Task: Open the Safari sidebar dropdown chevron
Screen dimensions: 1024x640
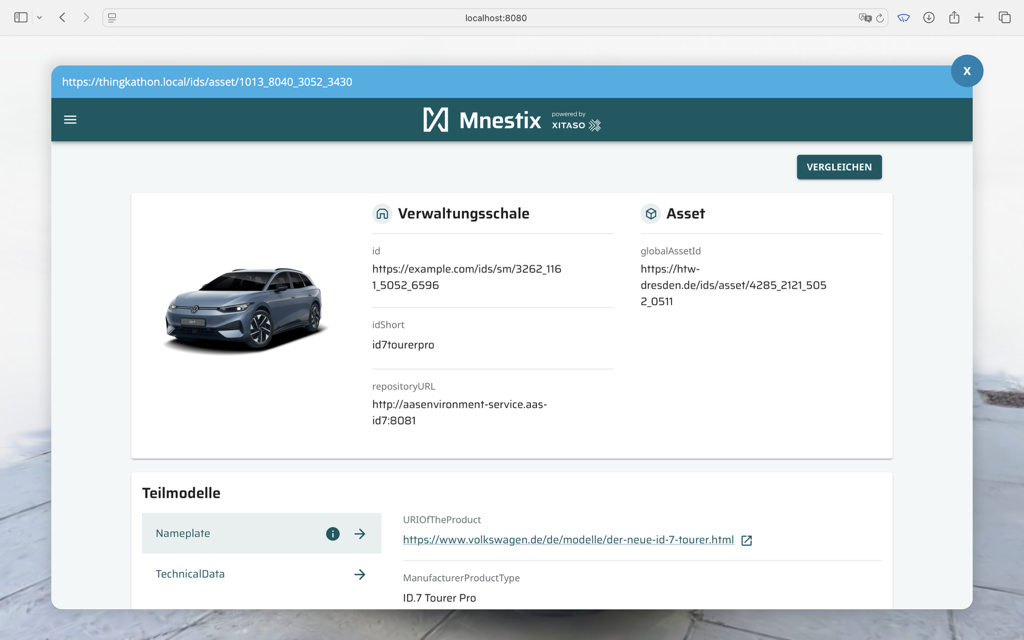Action: click(39, 18)
